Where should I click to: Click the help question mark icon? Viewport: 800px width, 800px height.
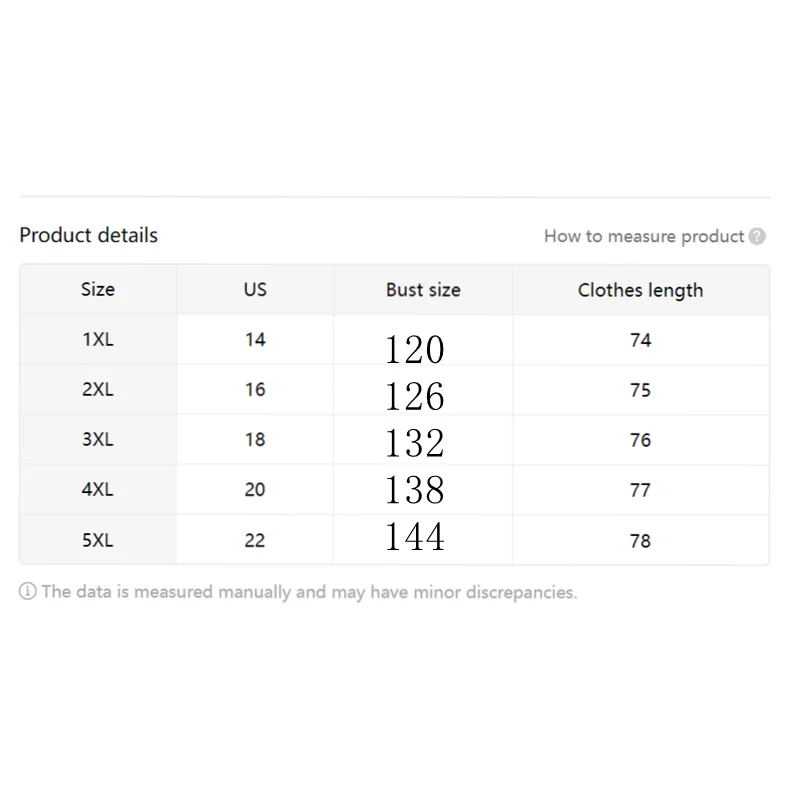click(757, 236)
